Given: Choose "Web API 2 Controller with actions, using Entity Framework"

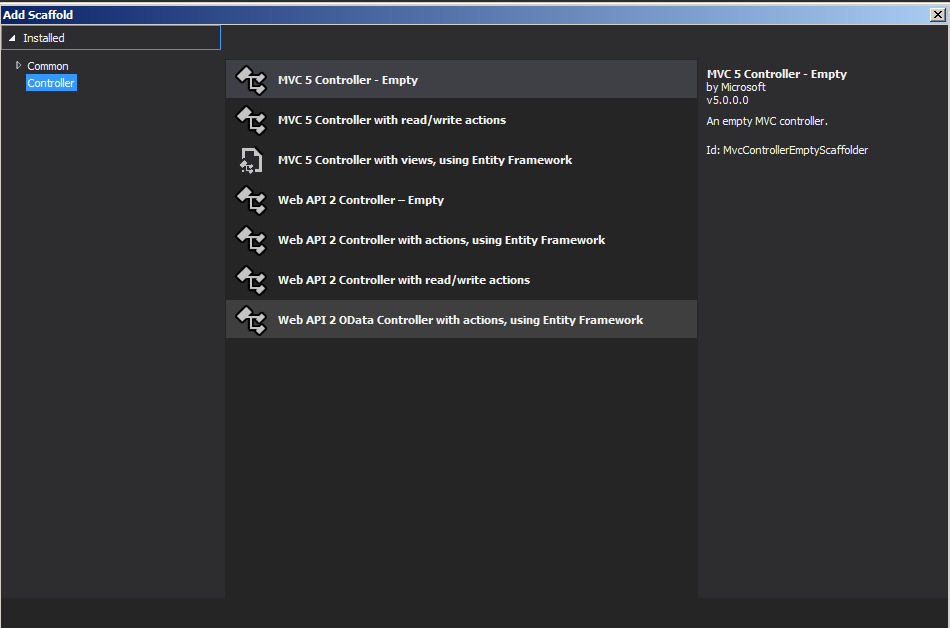Looking at the screenshot, I should point(441,240).
